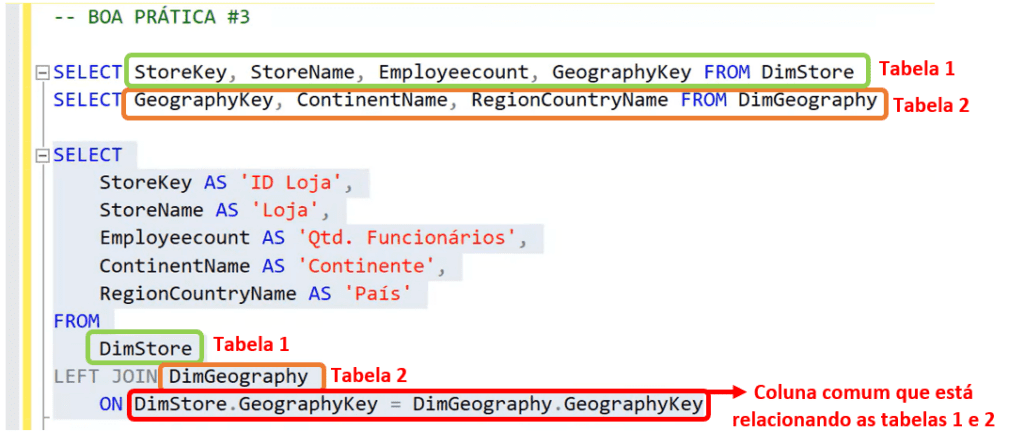1024x447 pixels.
Task: Click DimStore.GeographyKey in the ON clause
Action: [255, 405]
